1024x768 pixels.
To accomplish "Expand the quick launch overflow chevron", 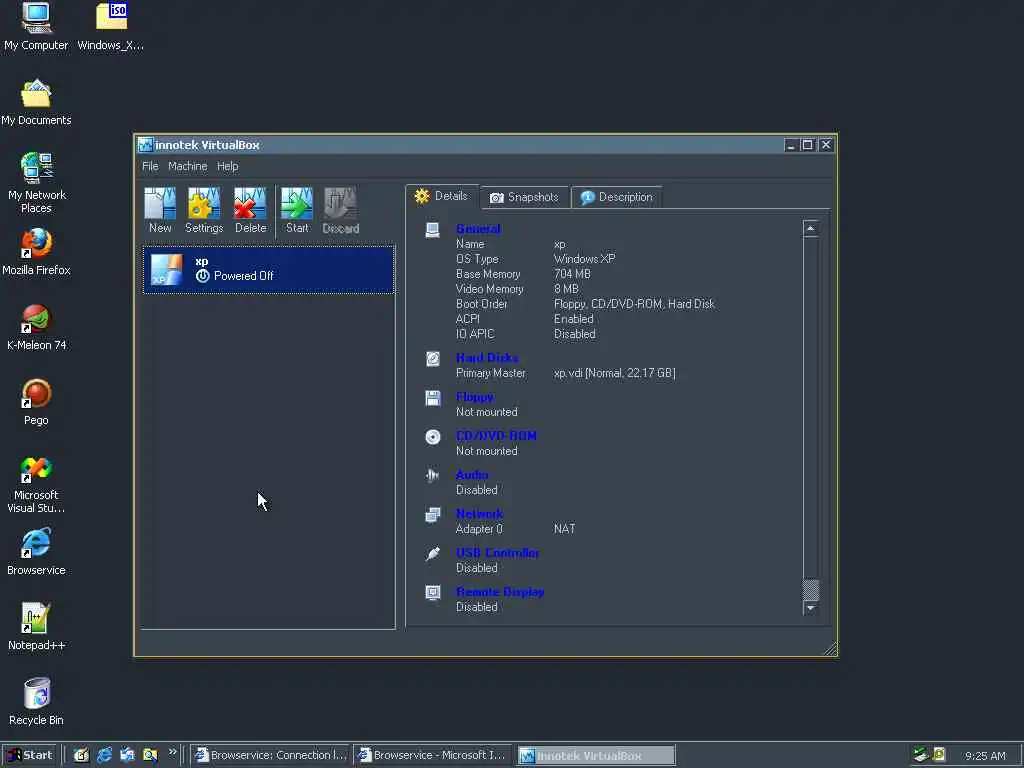I will [x=172, y=752].
